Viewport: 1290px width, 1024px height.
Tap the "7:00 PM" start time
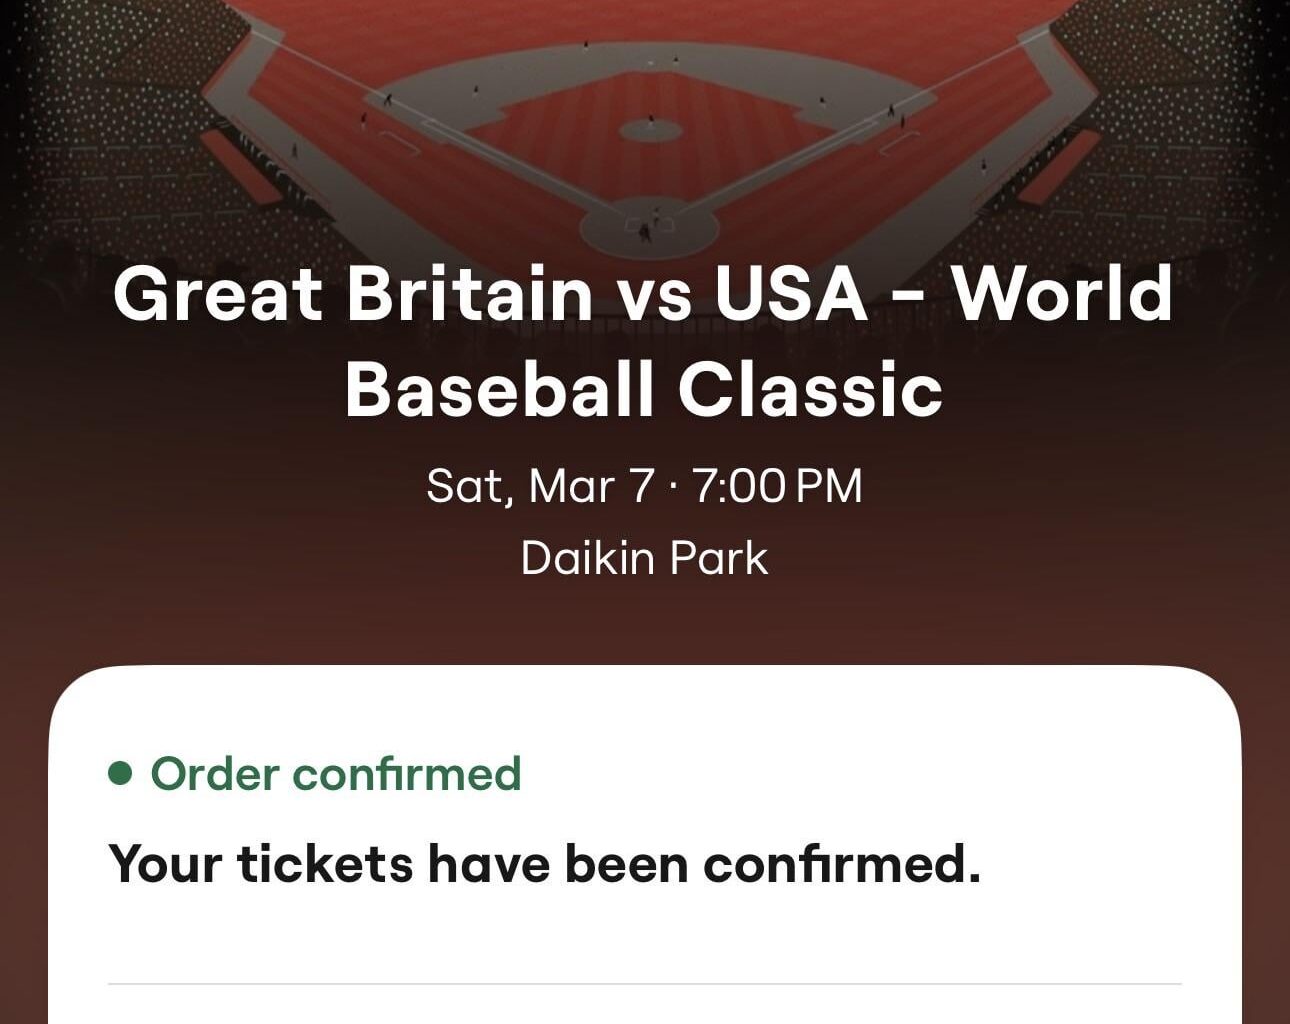pos(777,487)
